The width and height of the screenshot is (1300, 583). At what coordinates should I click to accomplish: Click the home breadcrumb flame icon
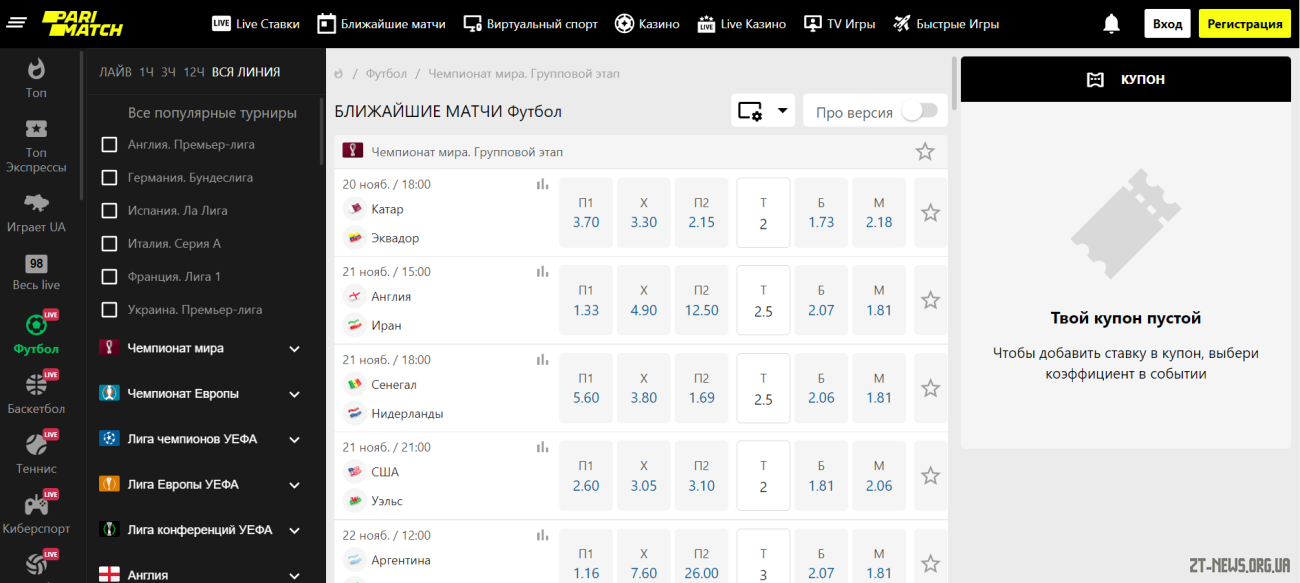[x=339, y=74]
